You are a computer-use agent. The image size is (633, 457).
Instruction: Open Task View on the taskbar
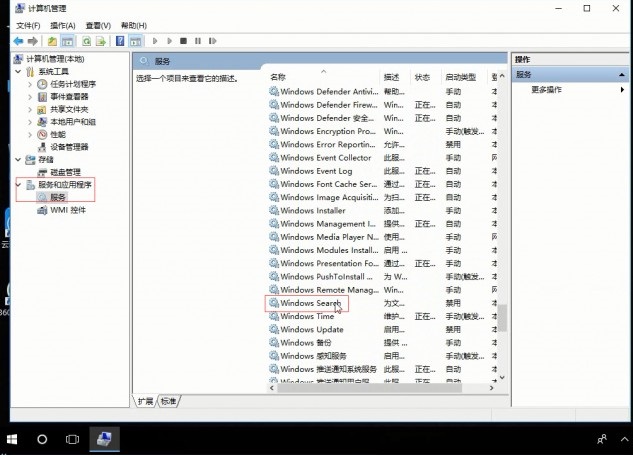coord(72,439)
